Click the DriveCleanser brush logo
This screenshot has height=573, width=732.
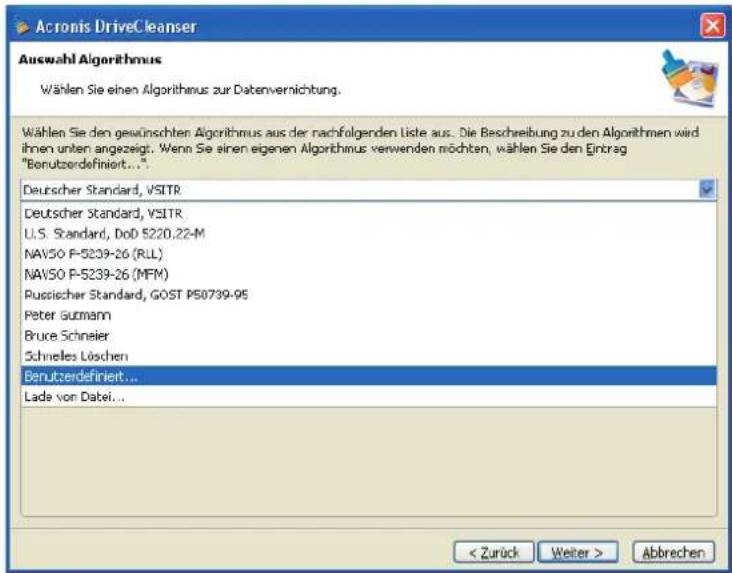(690, 78)
